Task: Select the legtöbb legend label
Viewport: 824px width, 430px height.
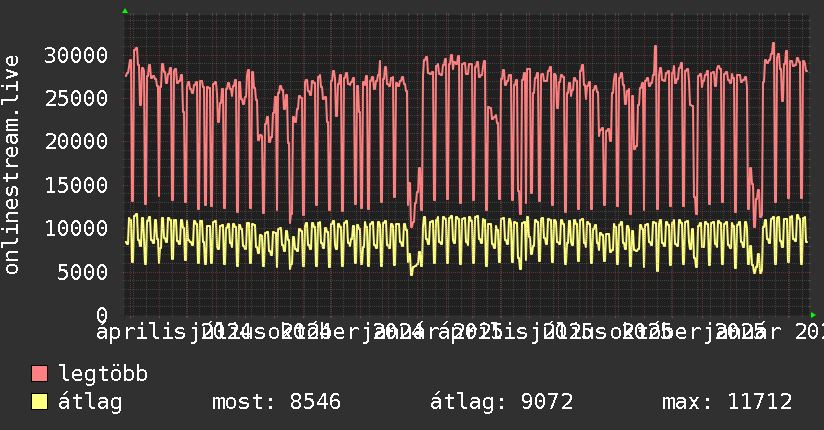Action: tap(104, 375)
